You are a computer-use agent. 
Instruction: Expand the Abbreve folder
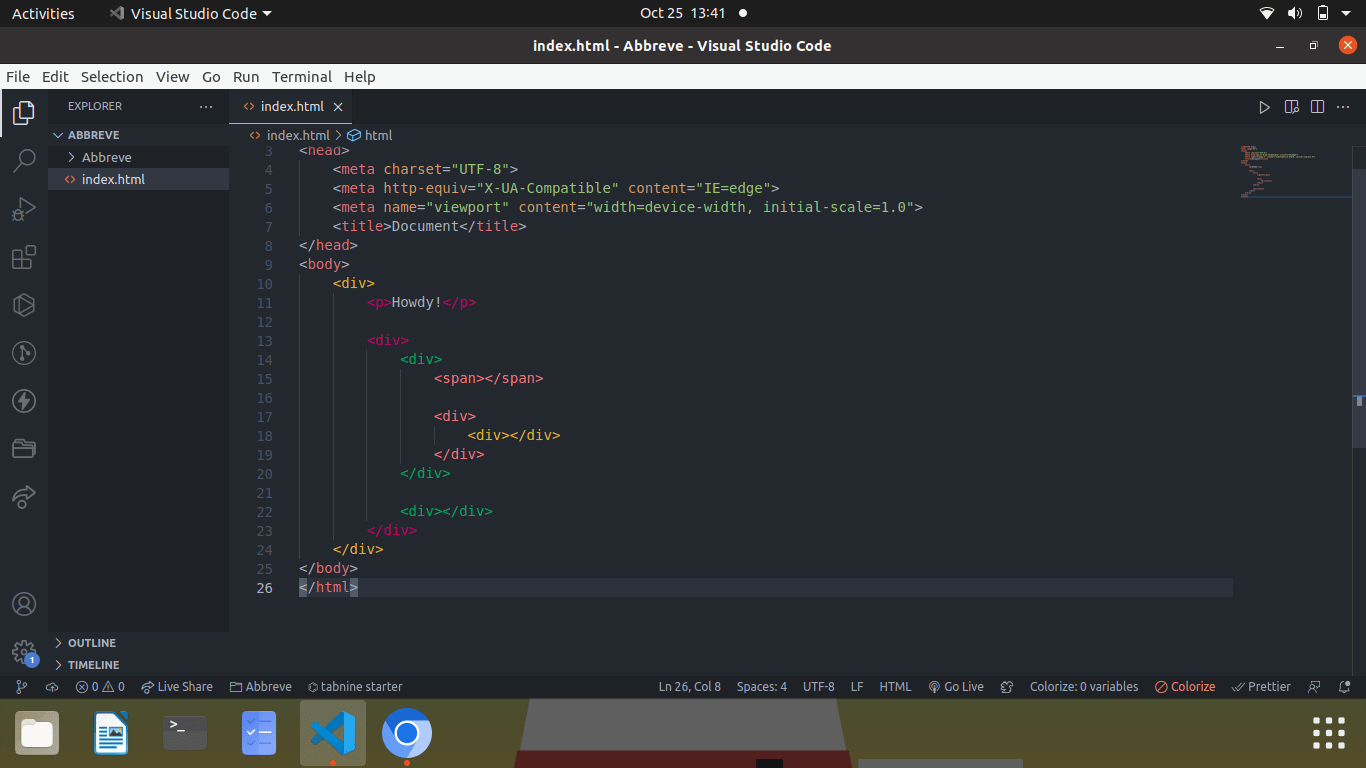(x=106, y=157)
